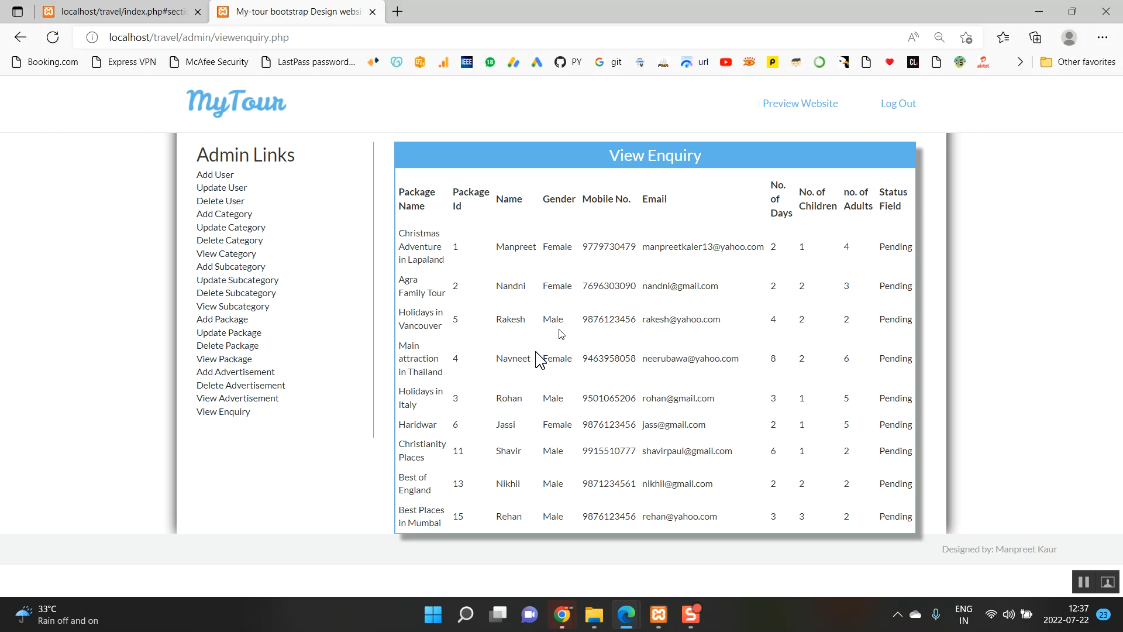The height and width of the screenshot is (632, 1123).
Task: Click Add Package in Admin Links
Action: (x=222, y=320)
